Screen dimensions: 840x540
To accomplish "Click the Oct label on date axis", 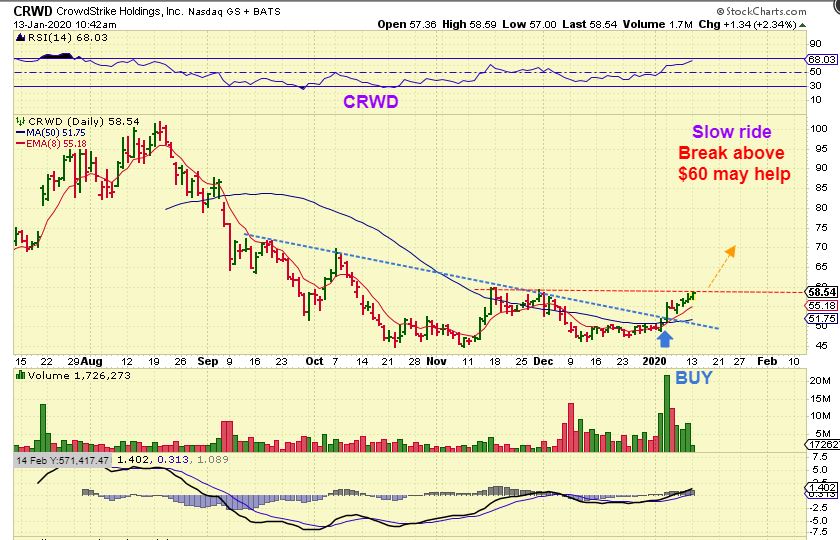I will (x=314, y=361).
